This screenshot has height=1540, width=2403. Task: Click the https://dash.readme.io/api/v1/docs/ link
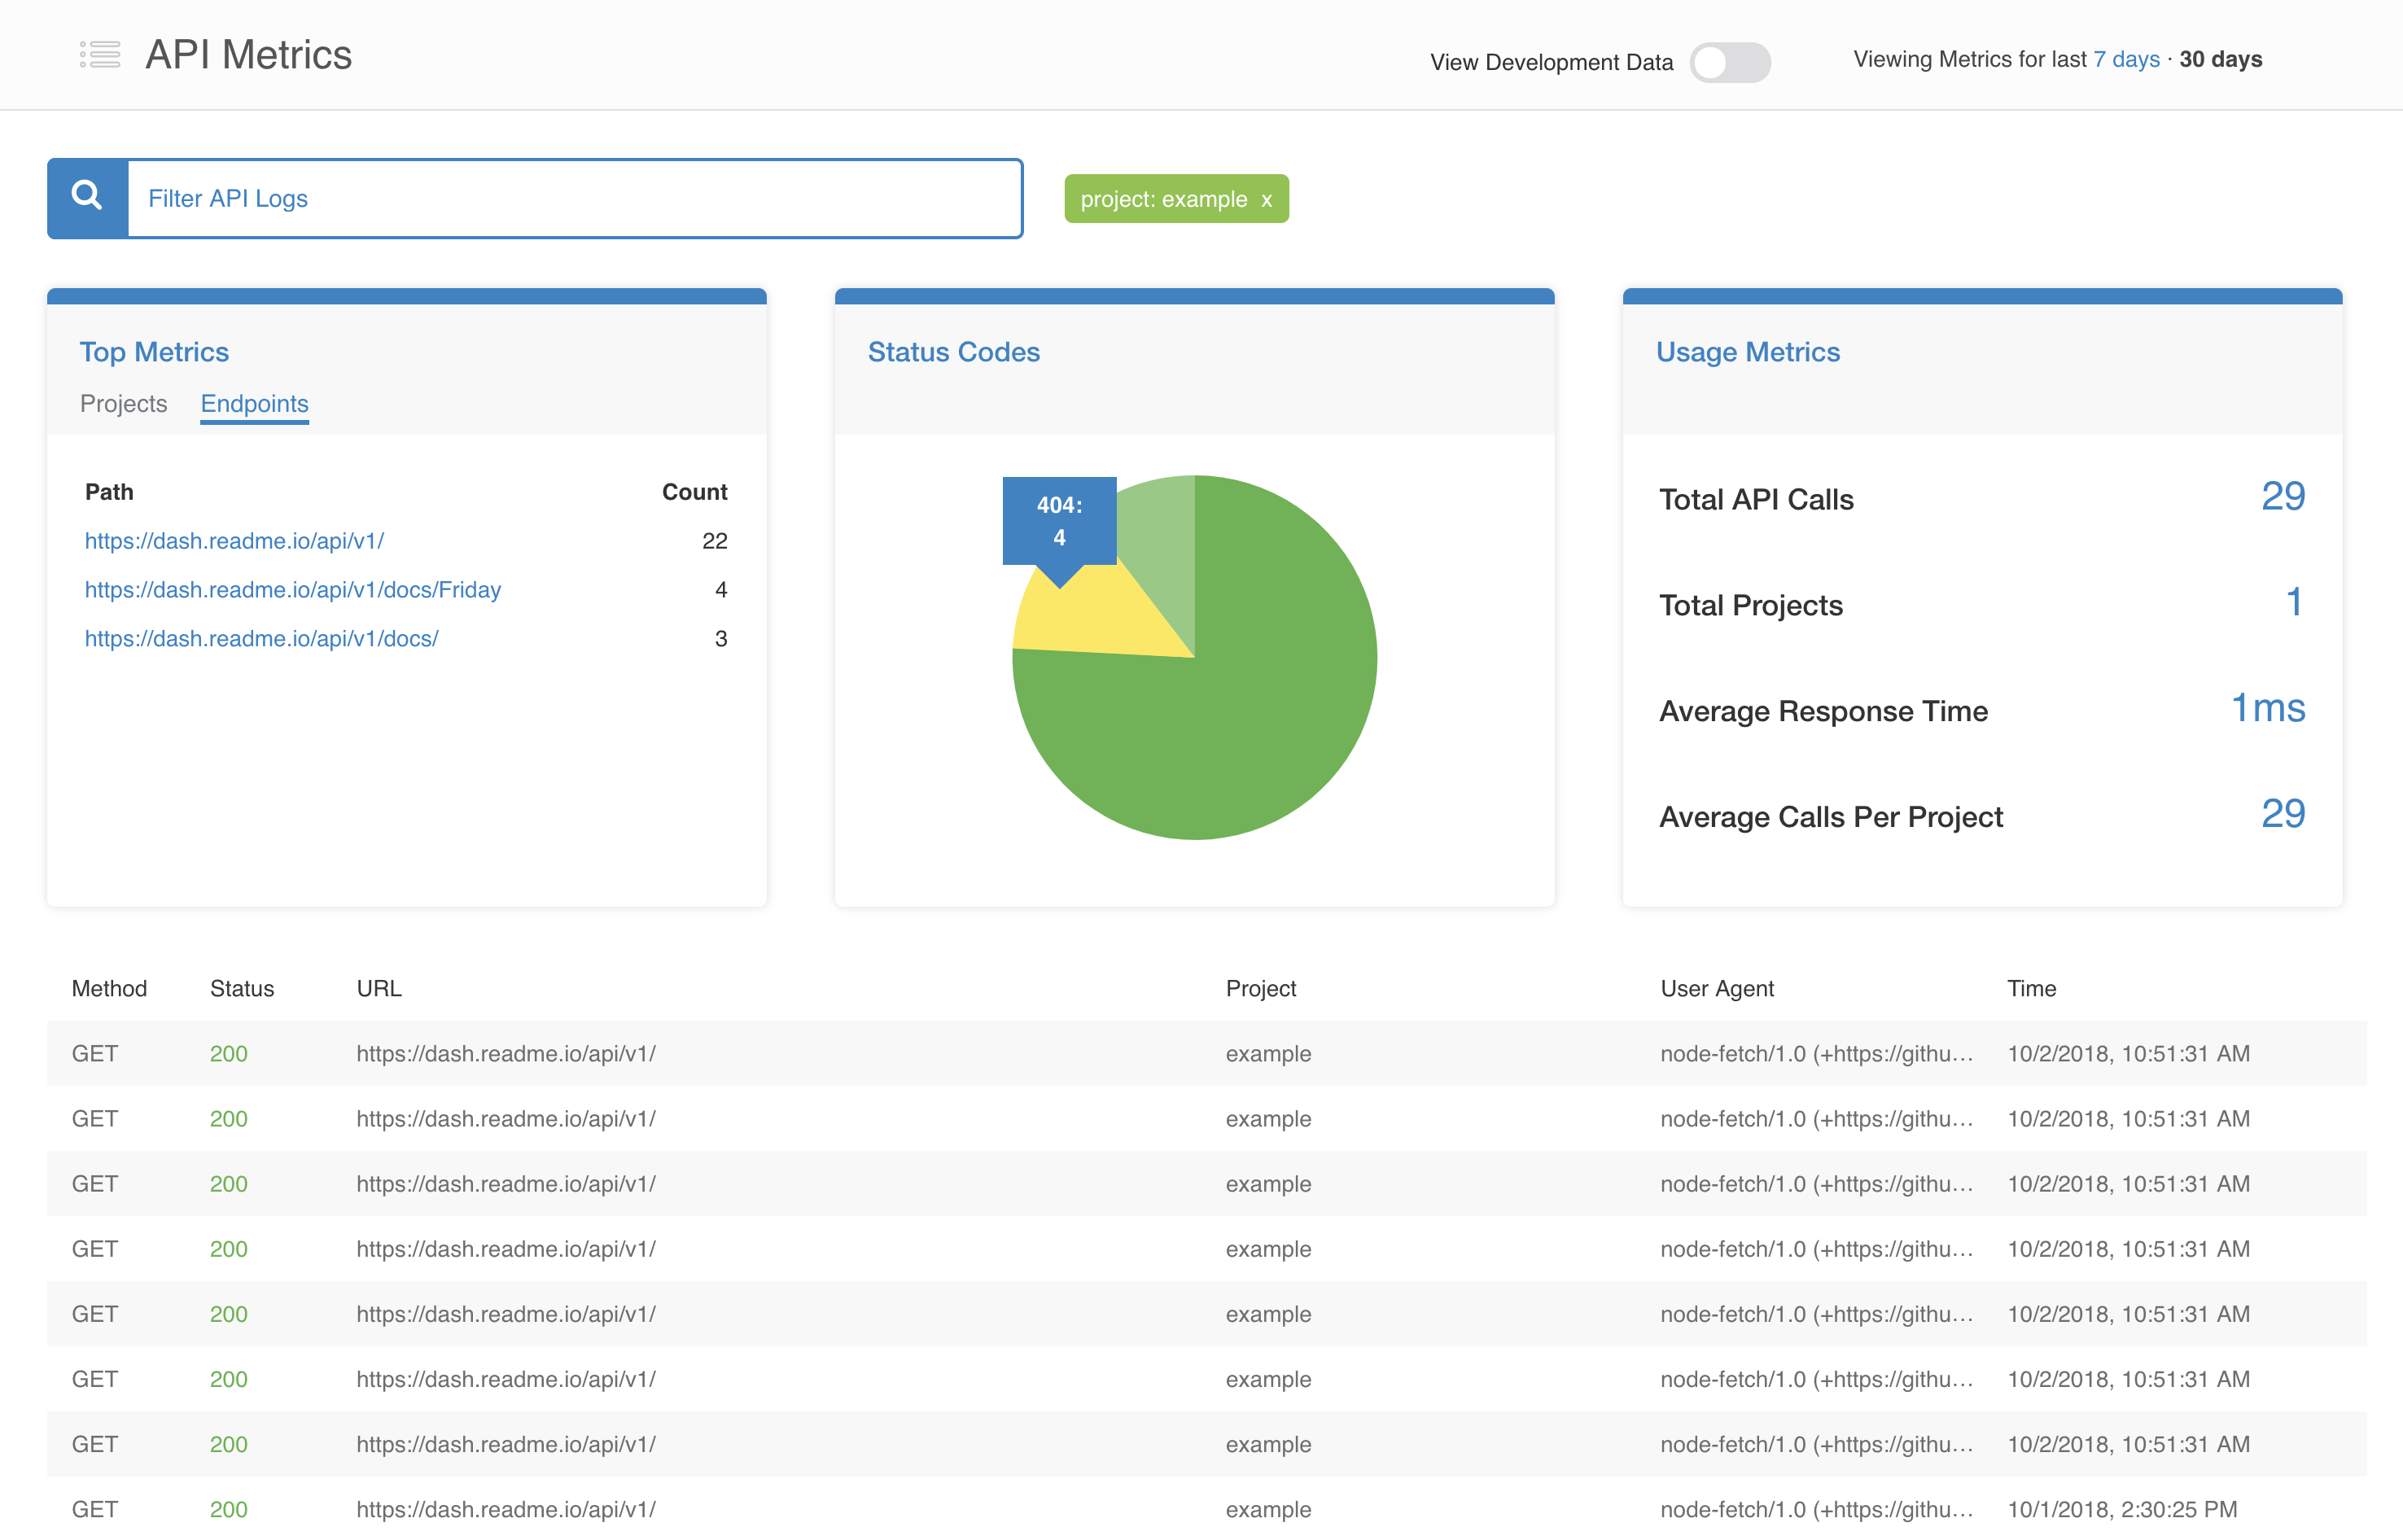tap(263, 636)
